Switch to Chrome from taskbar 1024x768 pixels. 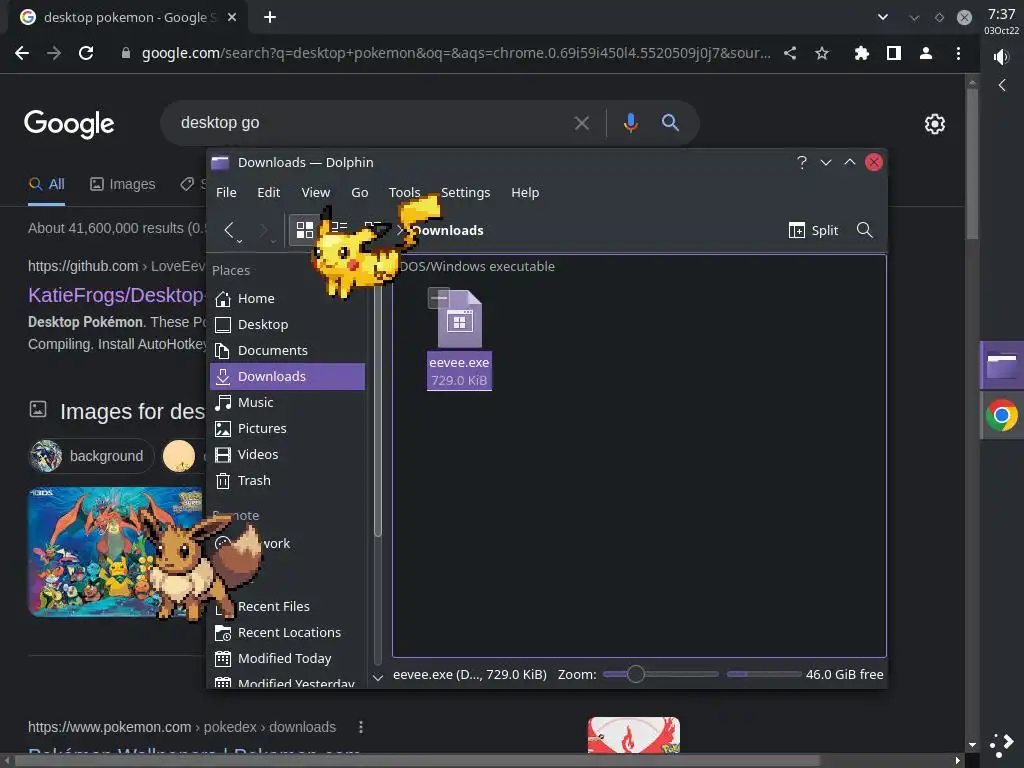tap(1002, 415)
